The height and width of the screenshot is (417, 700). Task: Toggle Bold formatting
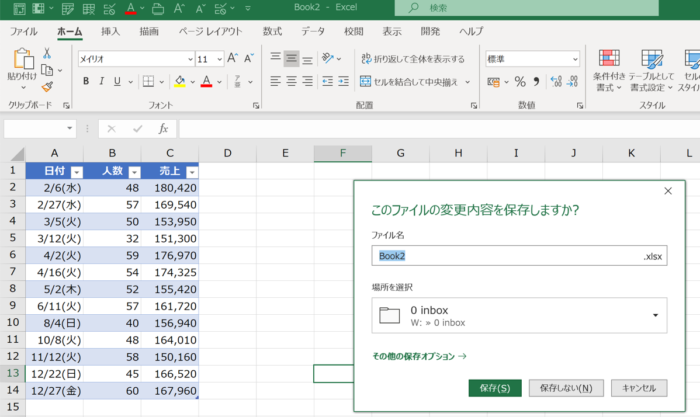click(86, 81)
